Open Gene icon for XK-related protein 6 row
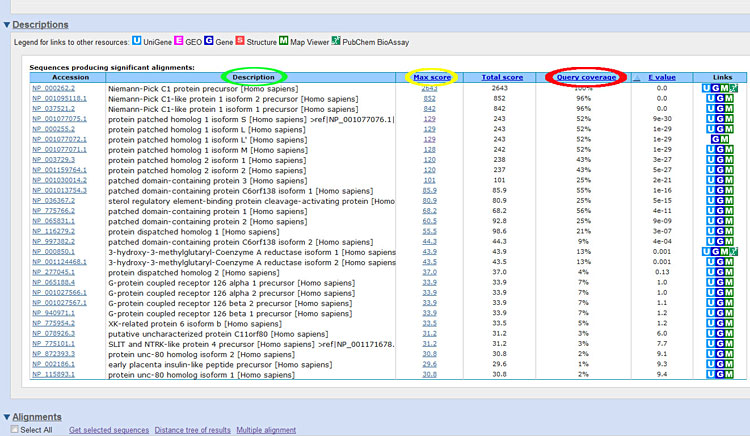The image size is (750, 436). (x=720, y=323)
